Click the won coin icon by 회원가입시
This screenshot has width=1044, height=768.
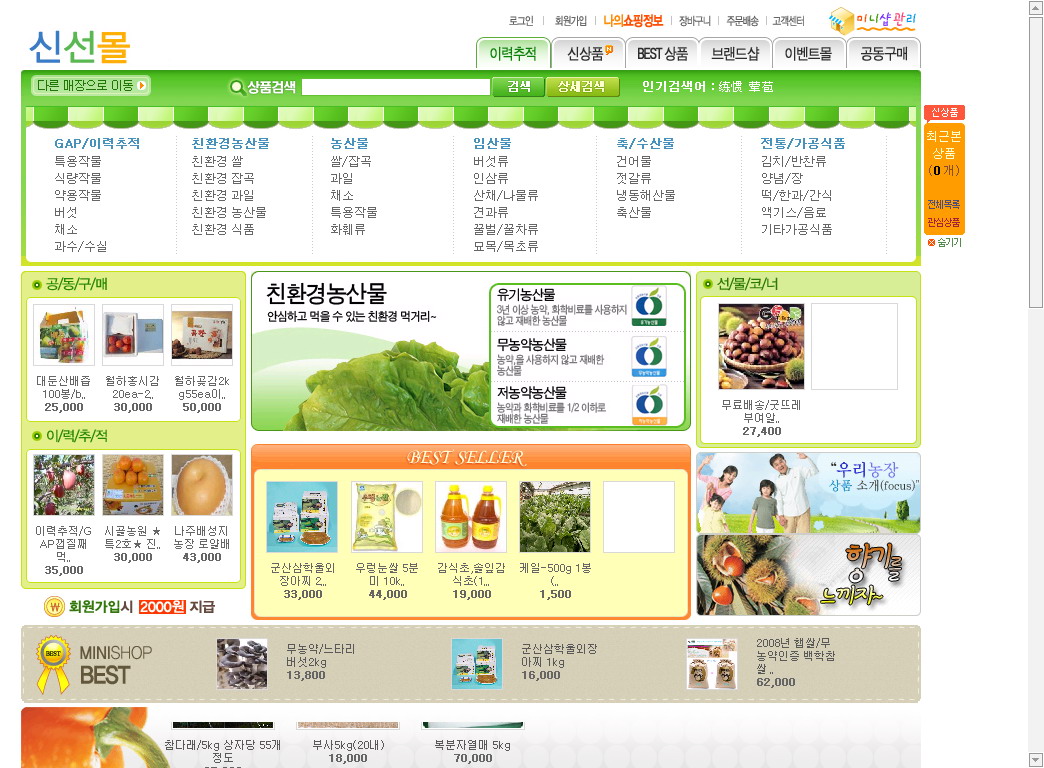[54, 607]
